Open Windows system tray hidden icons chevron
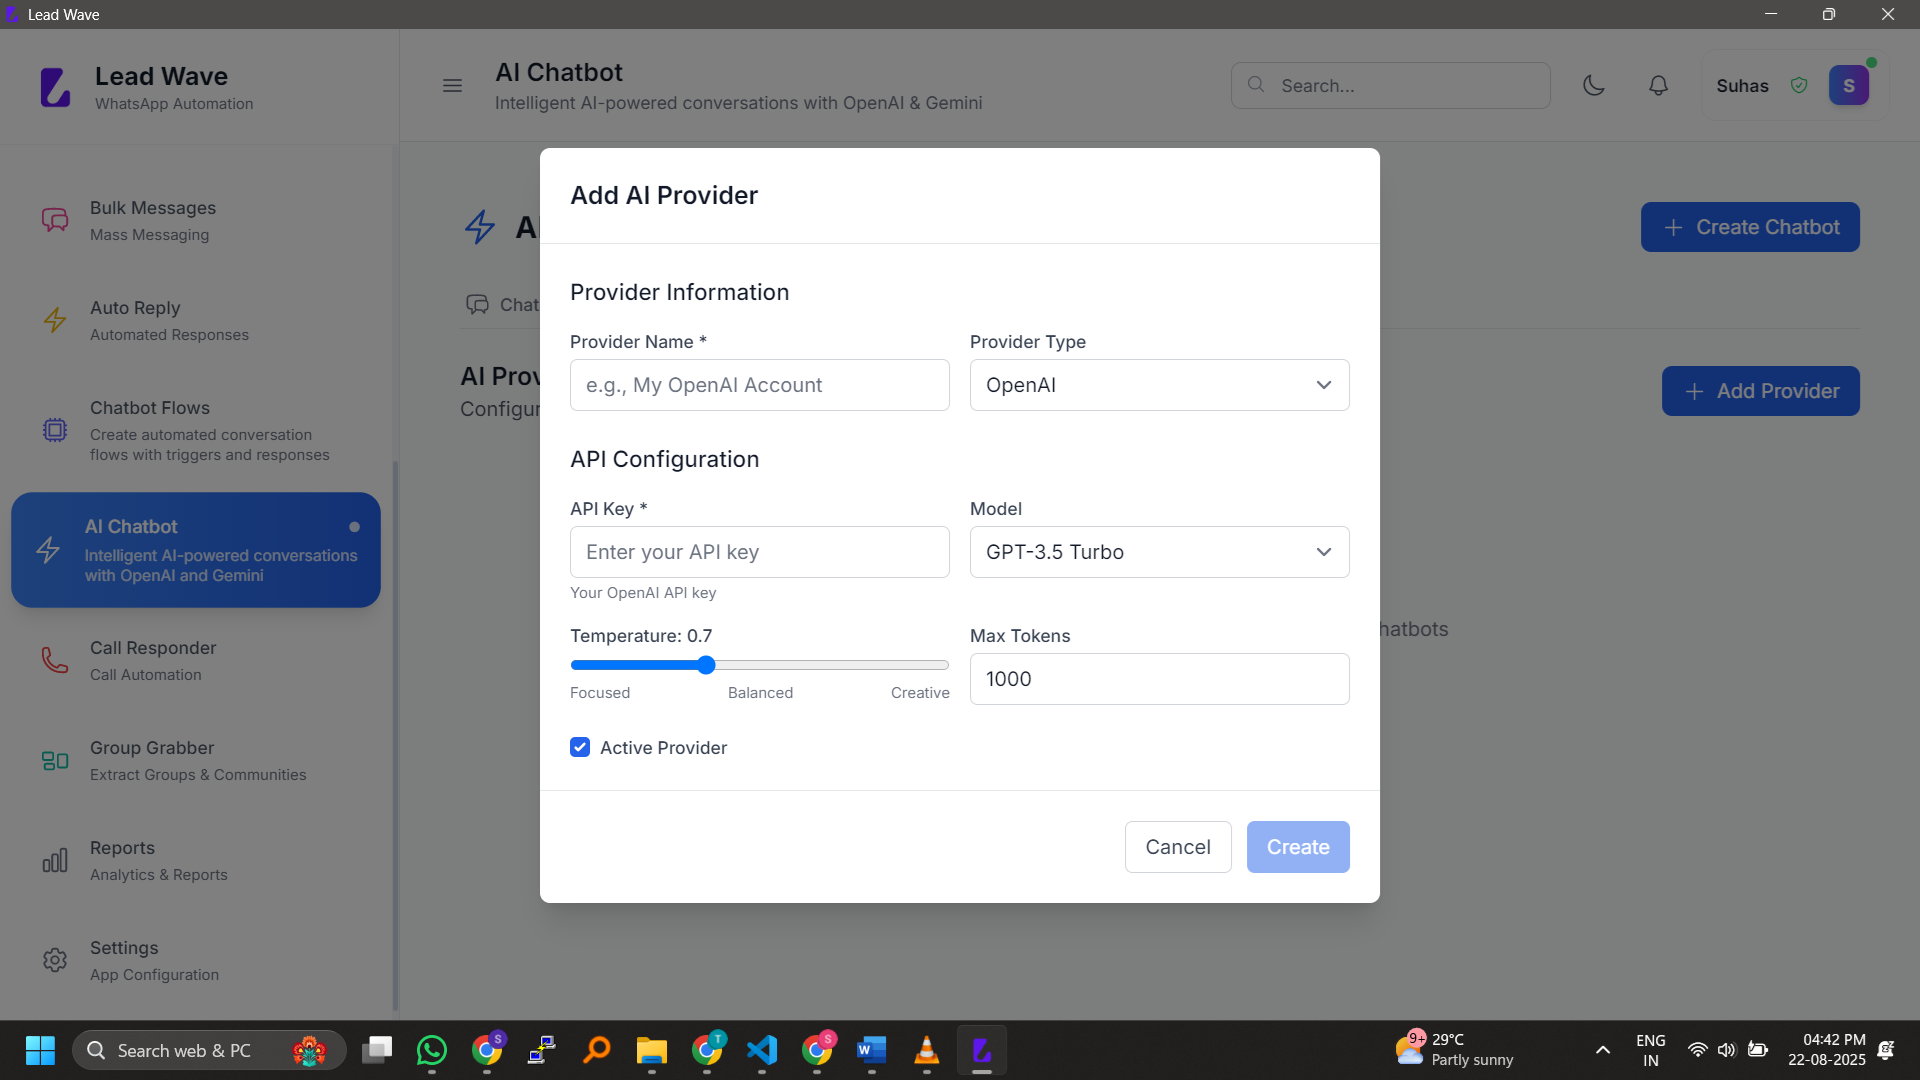 click(x=1602, y=1050)
